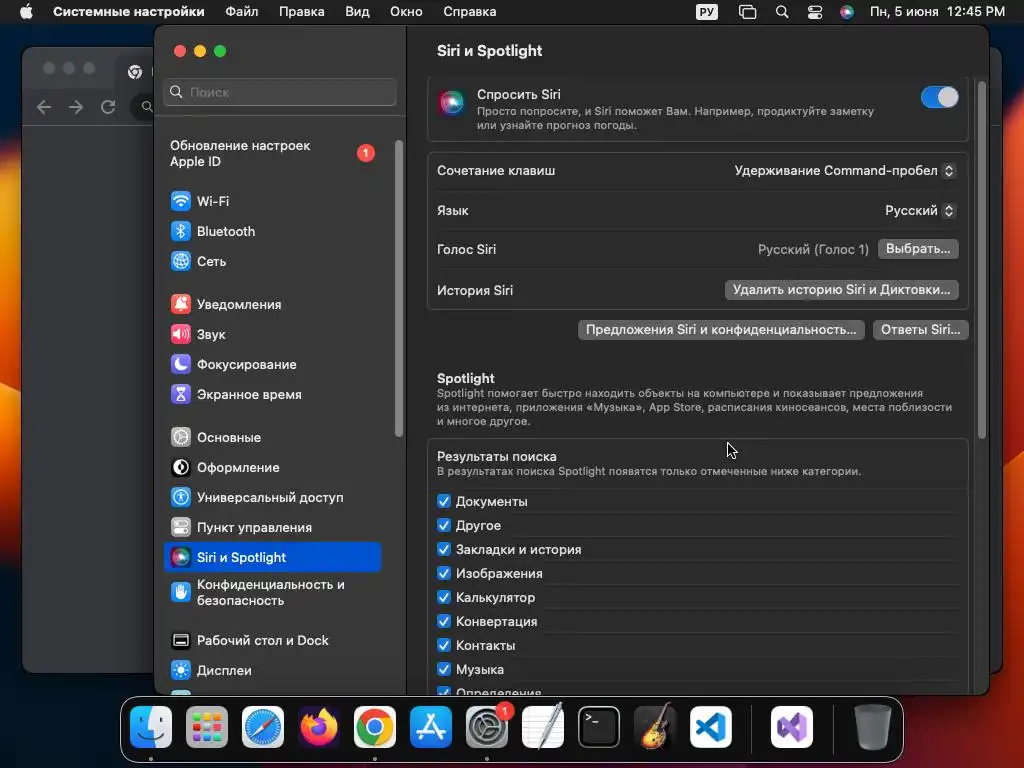Open Finder from the Dock
Image resolution: width=1024 pixels, height=768 pixels.
151,727
